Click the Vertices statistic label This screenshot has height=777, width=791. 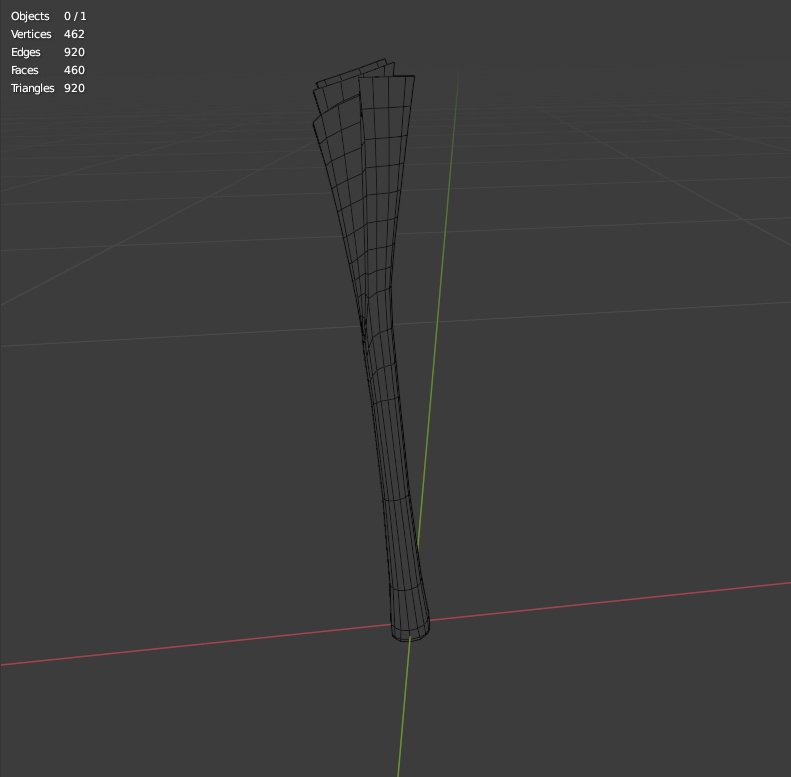pos(31,34)
